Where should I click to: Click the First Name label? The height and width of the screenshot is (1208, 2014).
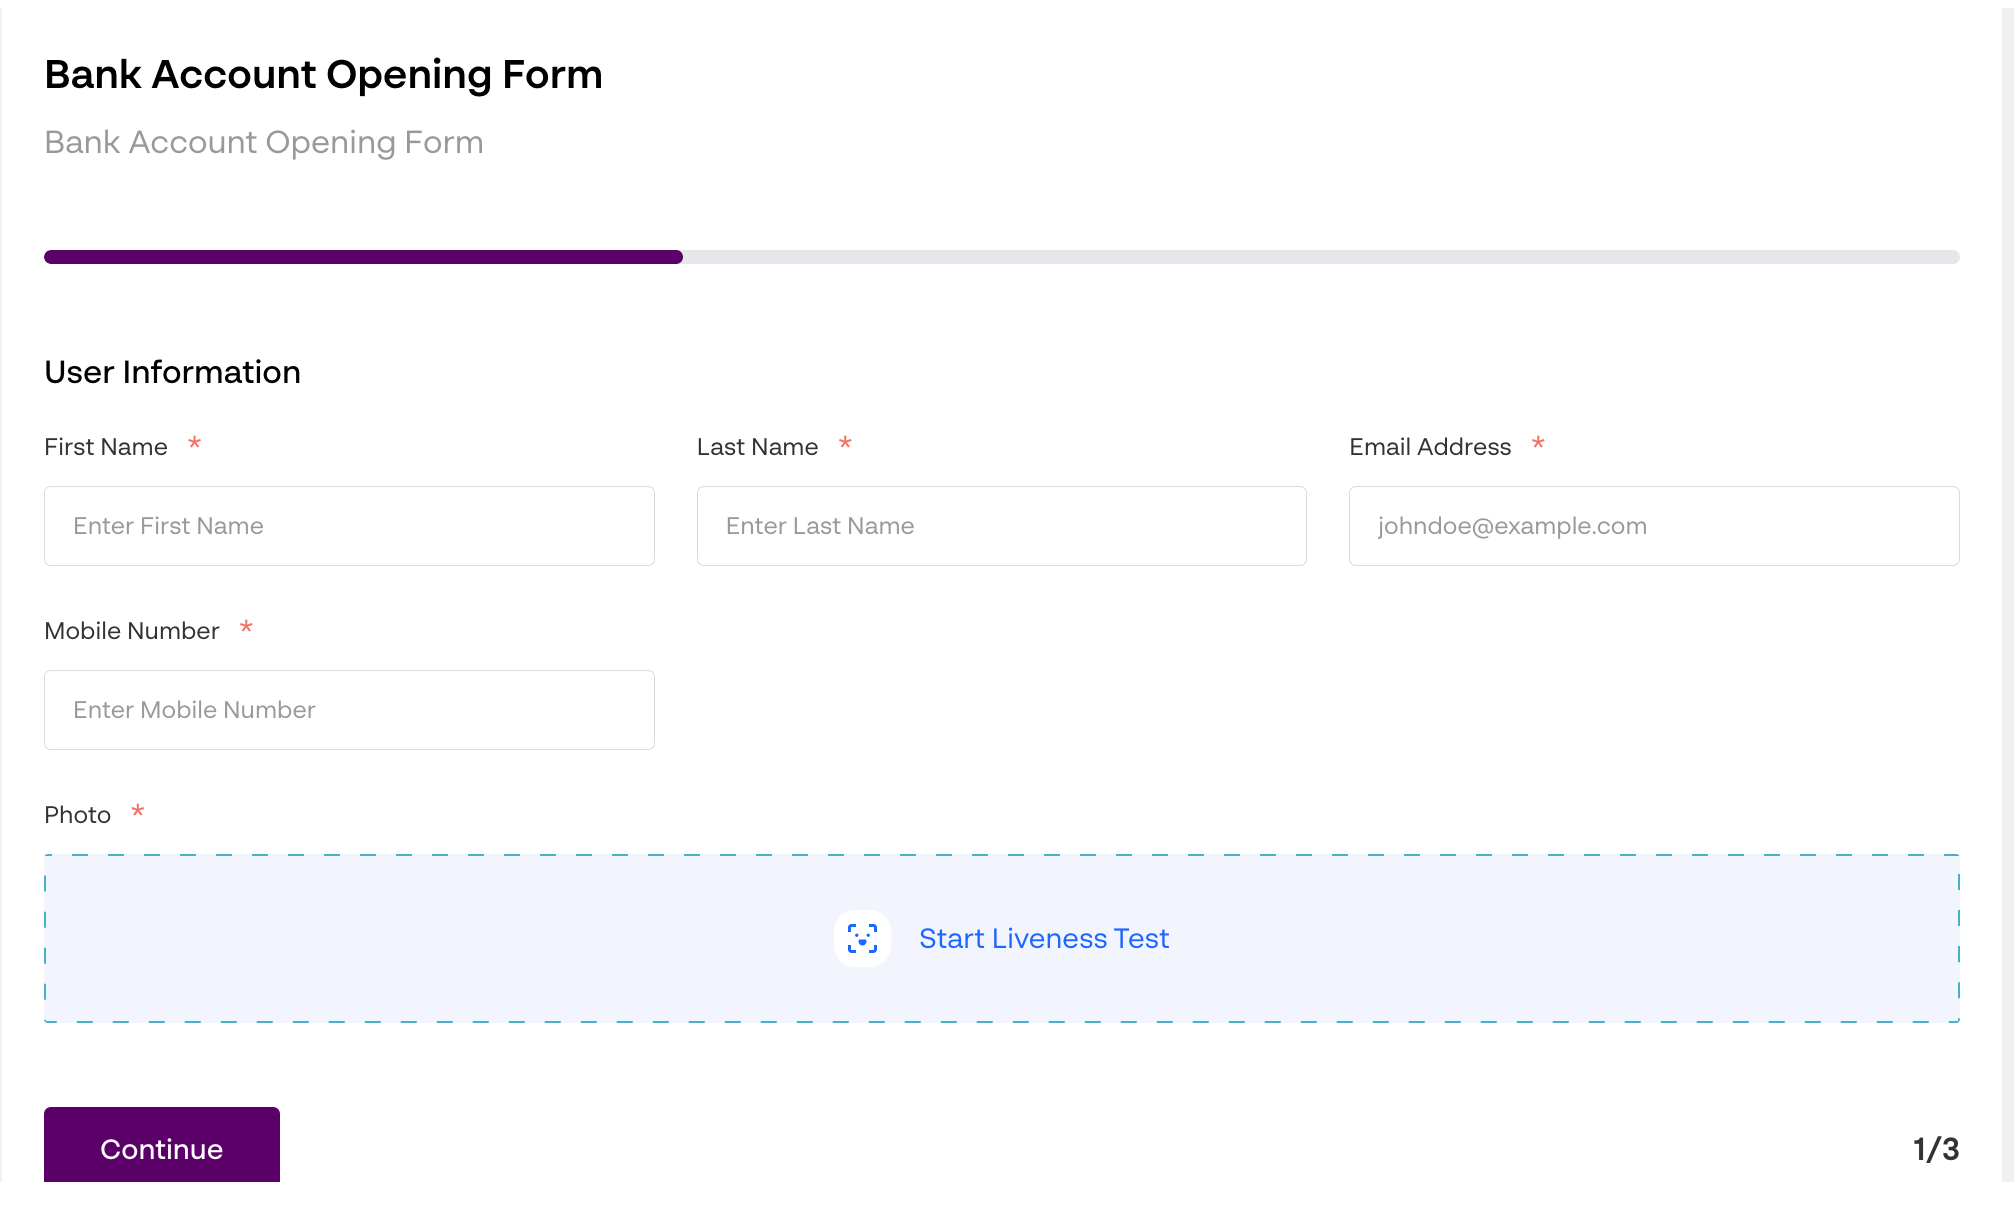click(106, 447)
